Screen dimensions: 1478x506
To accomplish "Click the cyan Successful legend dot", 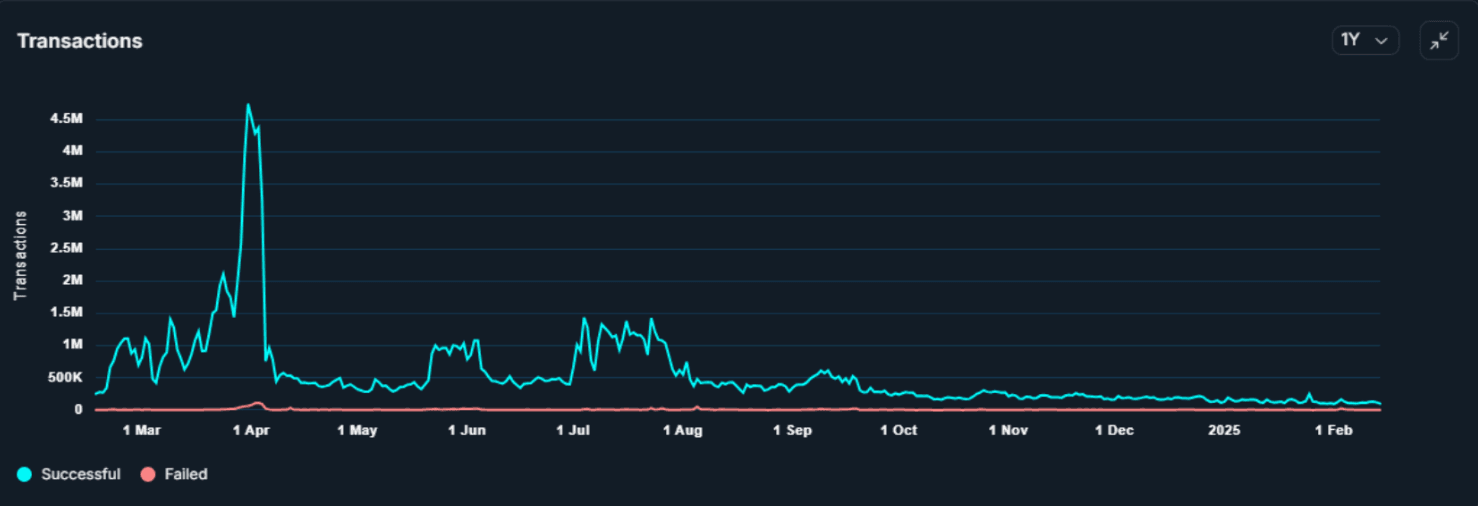I will 24,474.
